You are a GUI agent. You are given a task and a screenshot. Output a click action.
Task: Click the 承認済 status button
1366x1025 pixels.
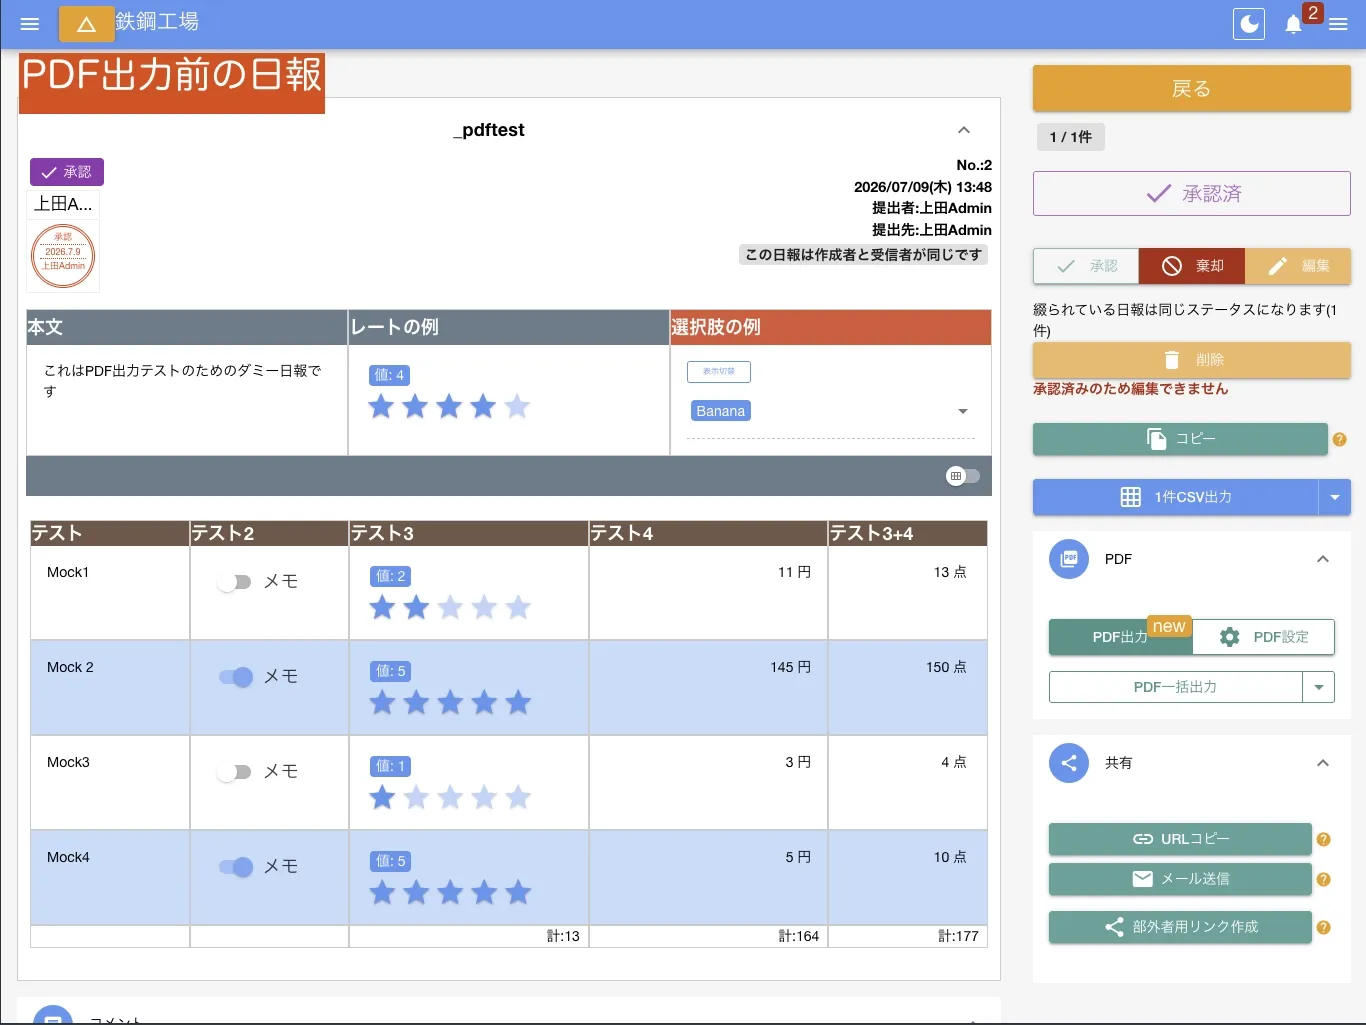click(x=1192, y=194)
